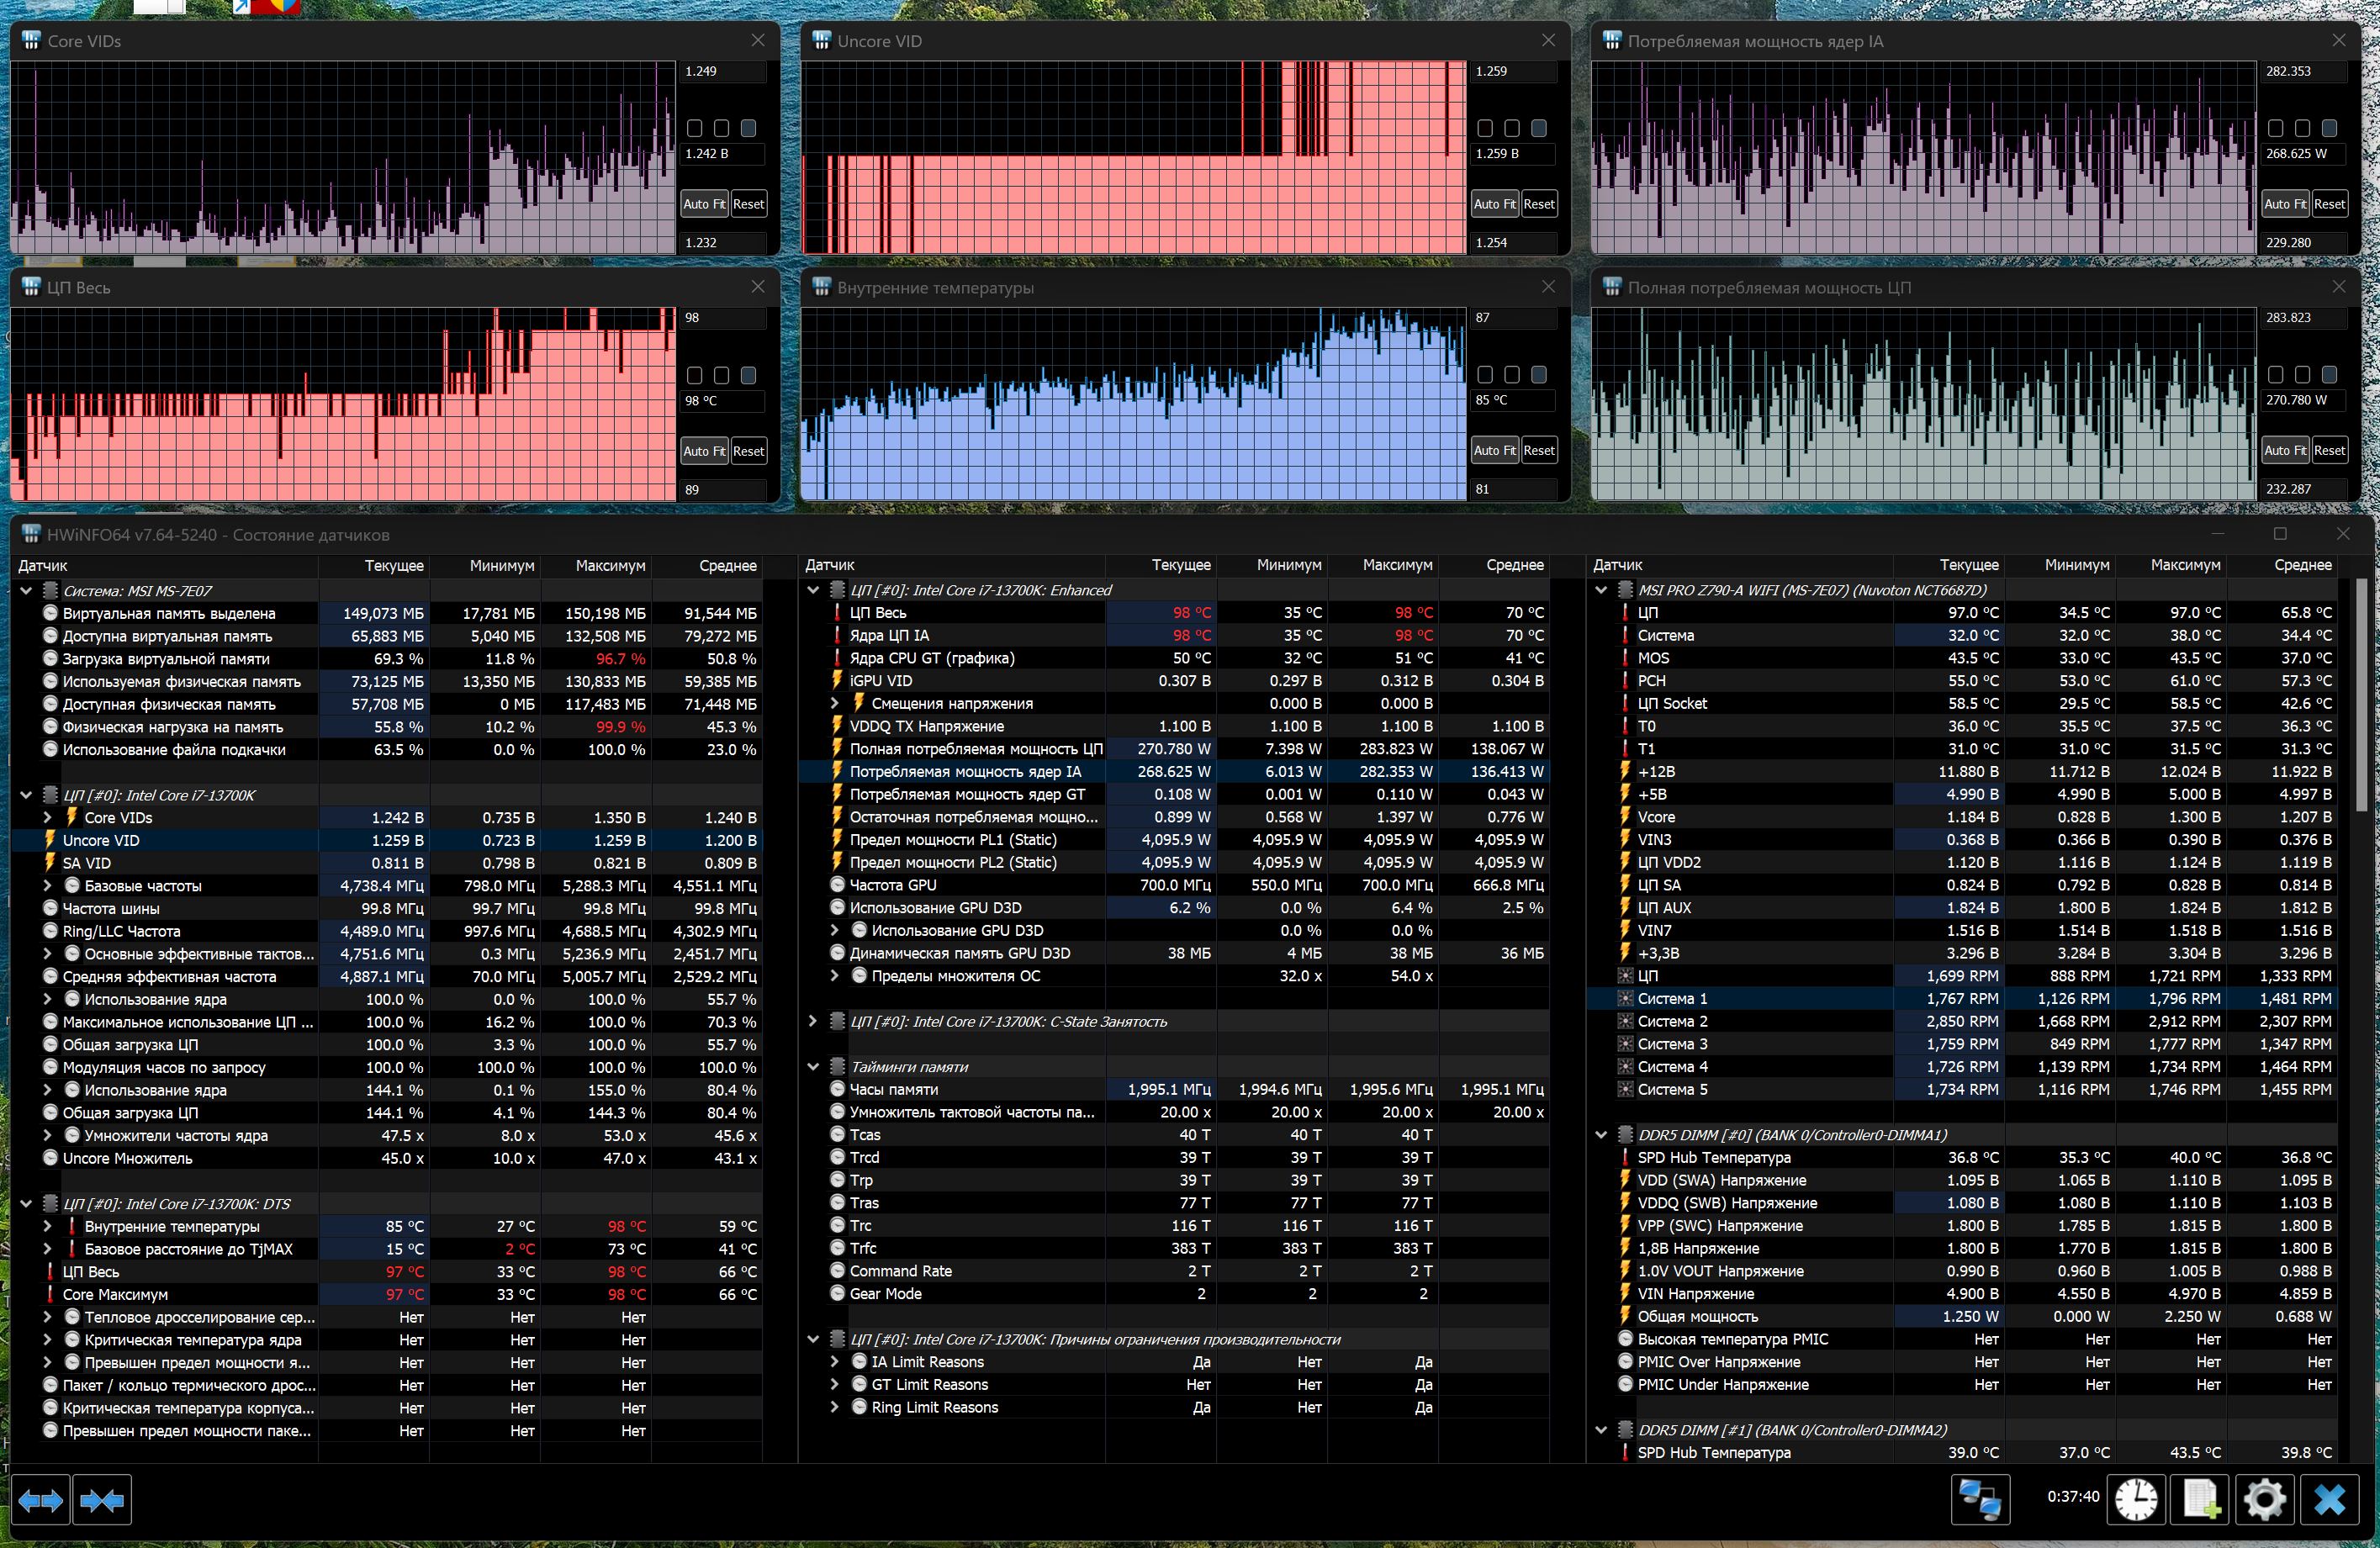Toggle the middle checkbox in ЦП Весь graph
Screen dimensions: 2380x1548
pyautogui.click(x=721, y=375)
